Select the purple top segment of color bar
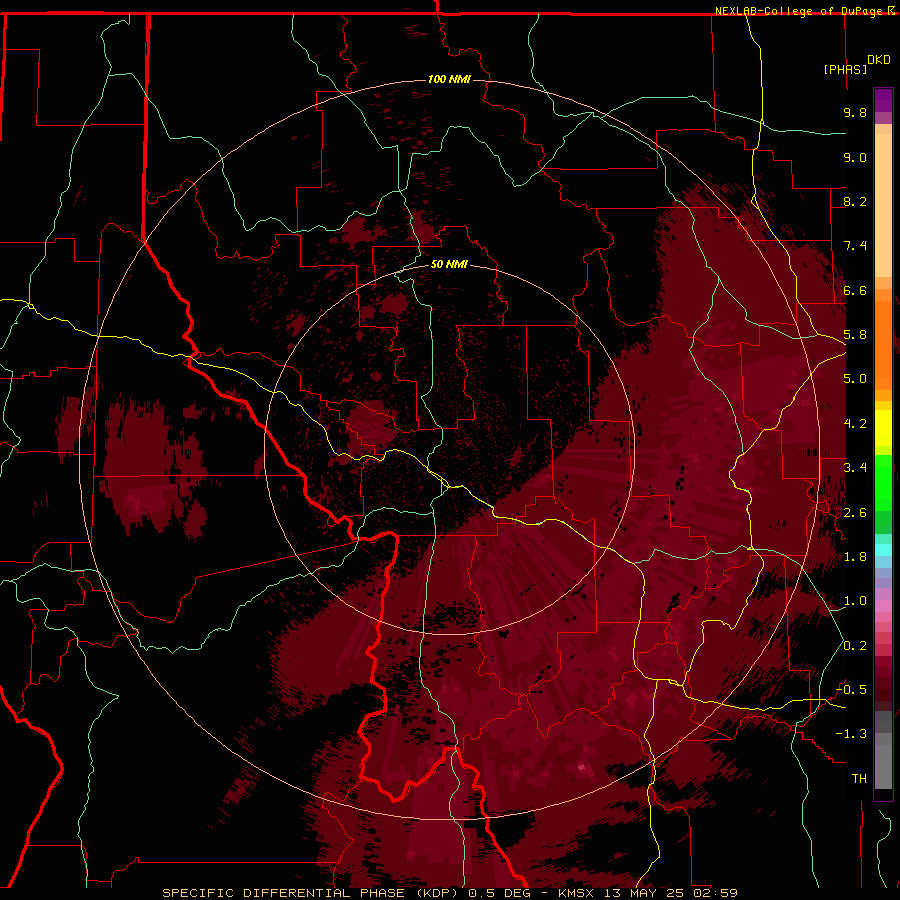 click(883, 100)
